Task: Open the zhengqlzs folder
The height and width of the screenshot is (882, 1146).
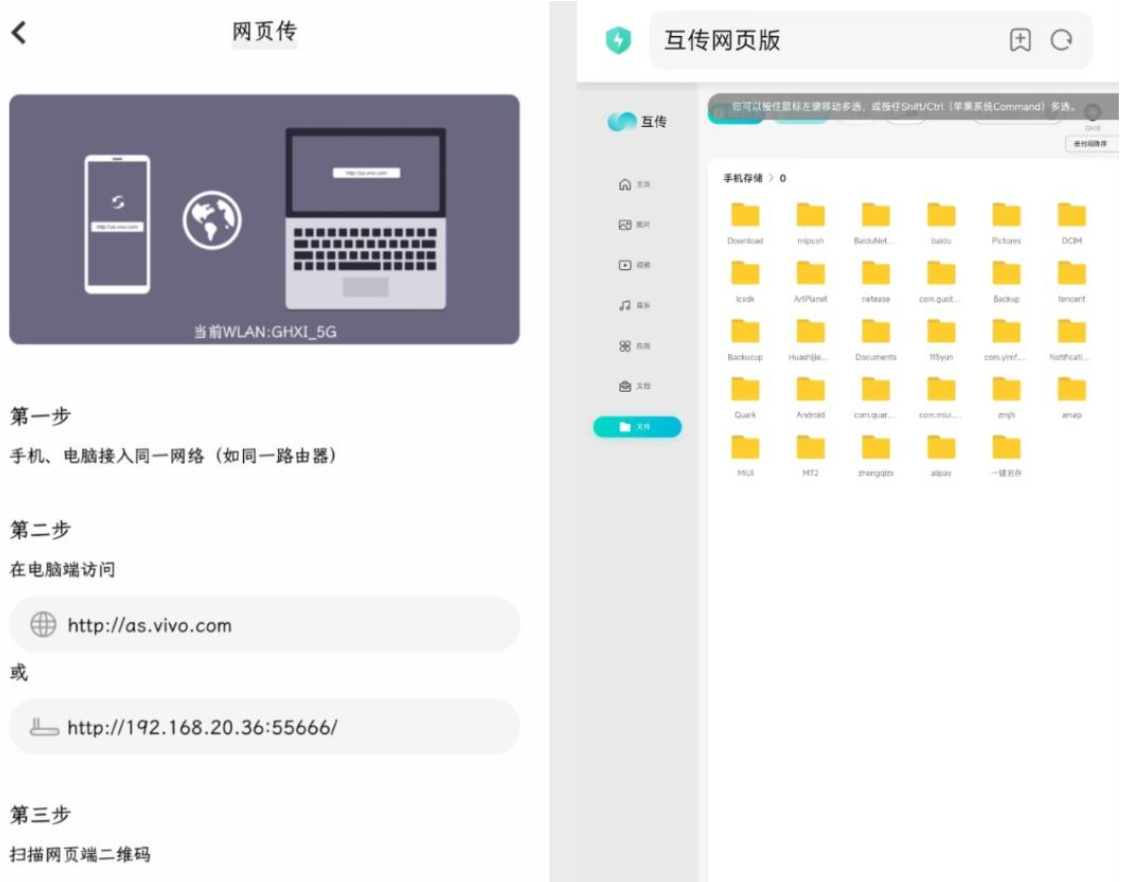Action: click(875, 456)
